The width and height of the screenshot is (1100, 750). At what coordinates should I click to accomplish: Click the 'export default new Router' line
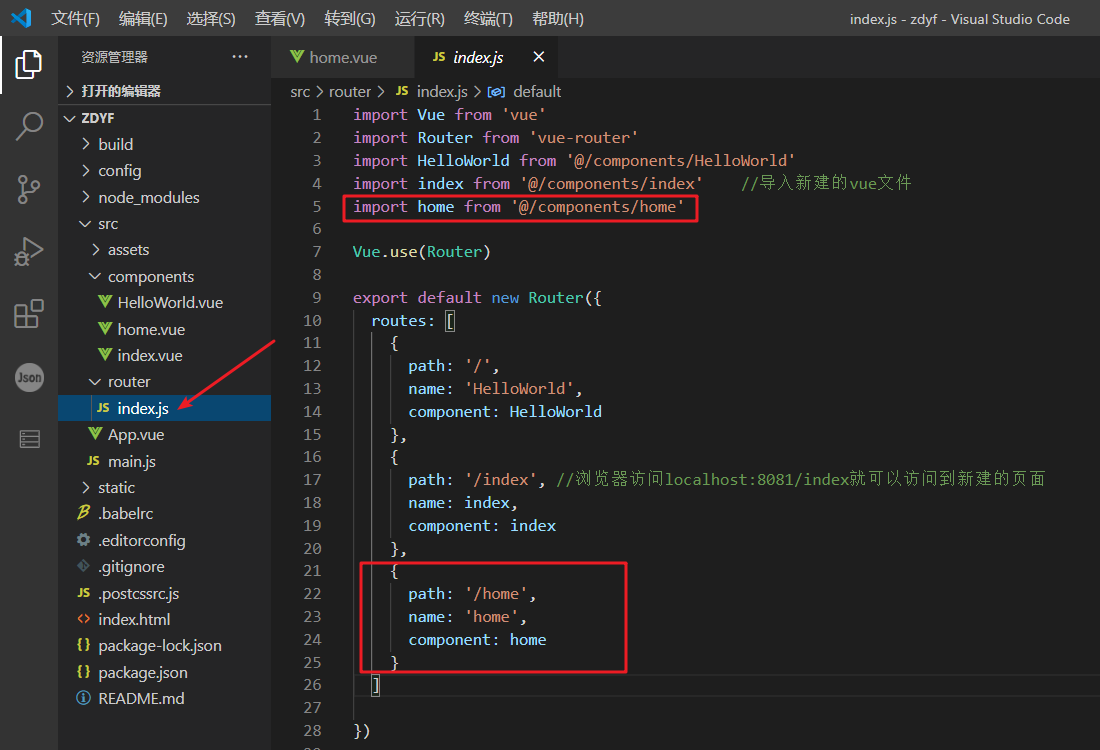[477, 297]
